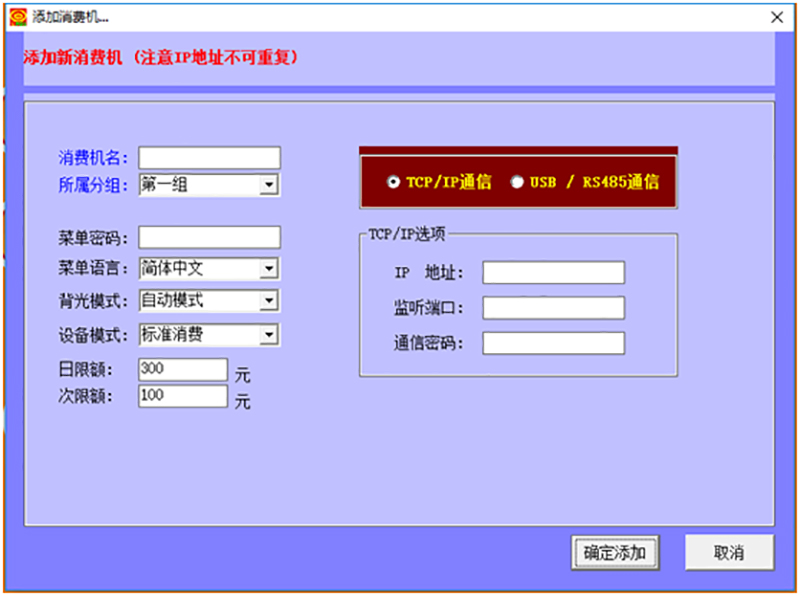Focus the 消费机名 input field
800x596 pixels.
[209, 158]
